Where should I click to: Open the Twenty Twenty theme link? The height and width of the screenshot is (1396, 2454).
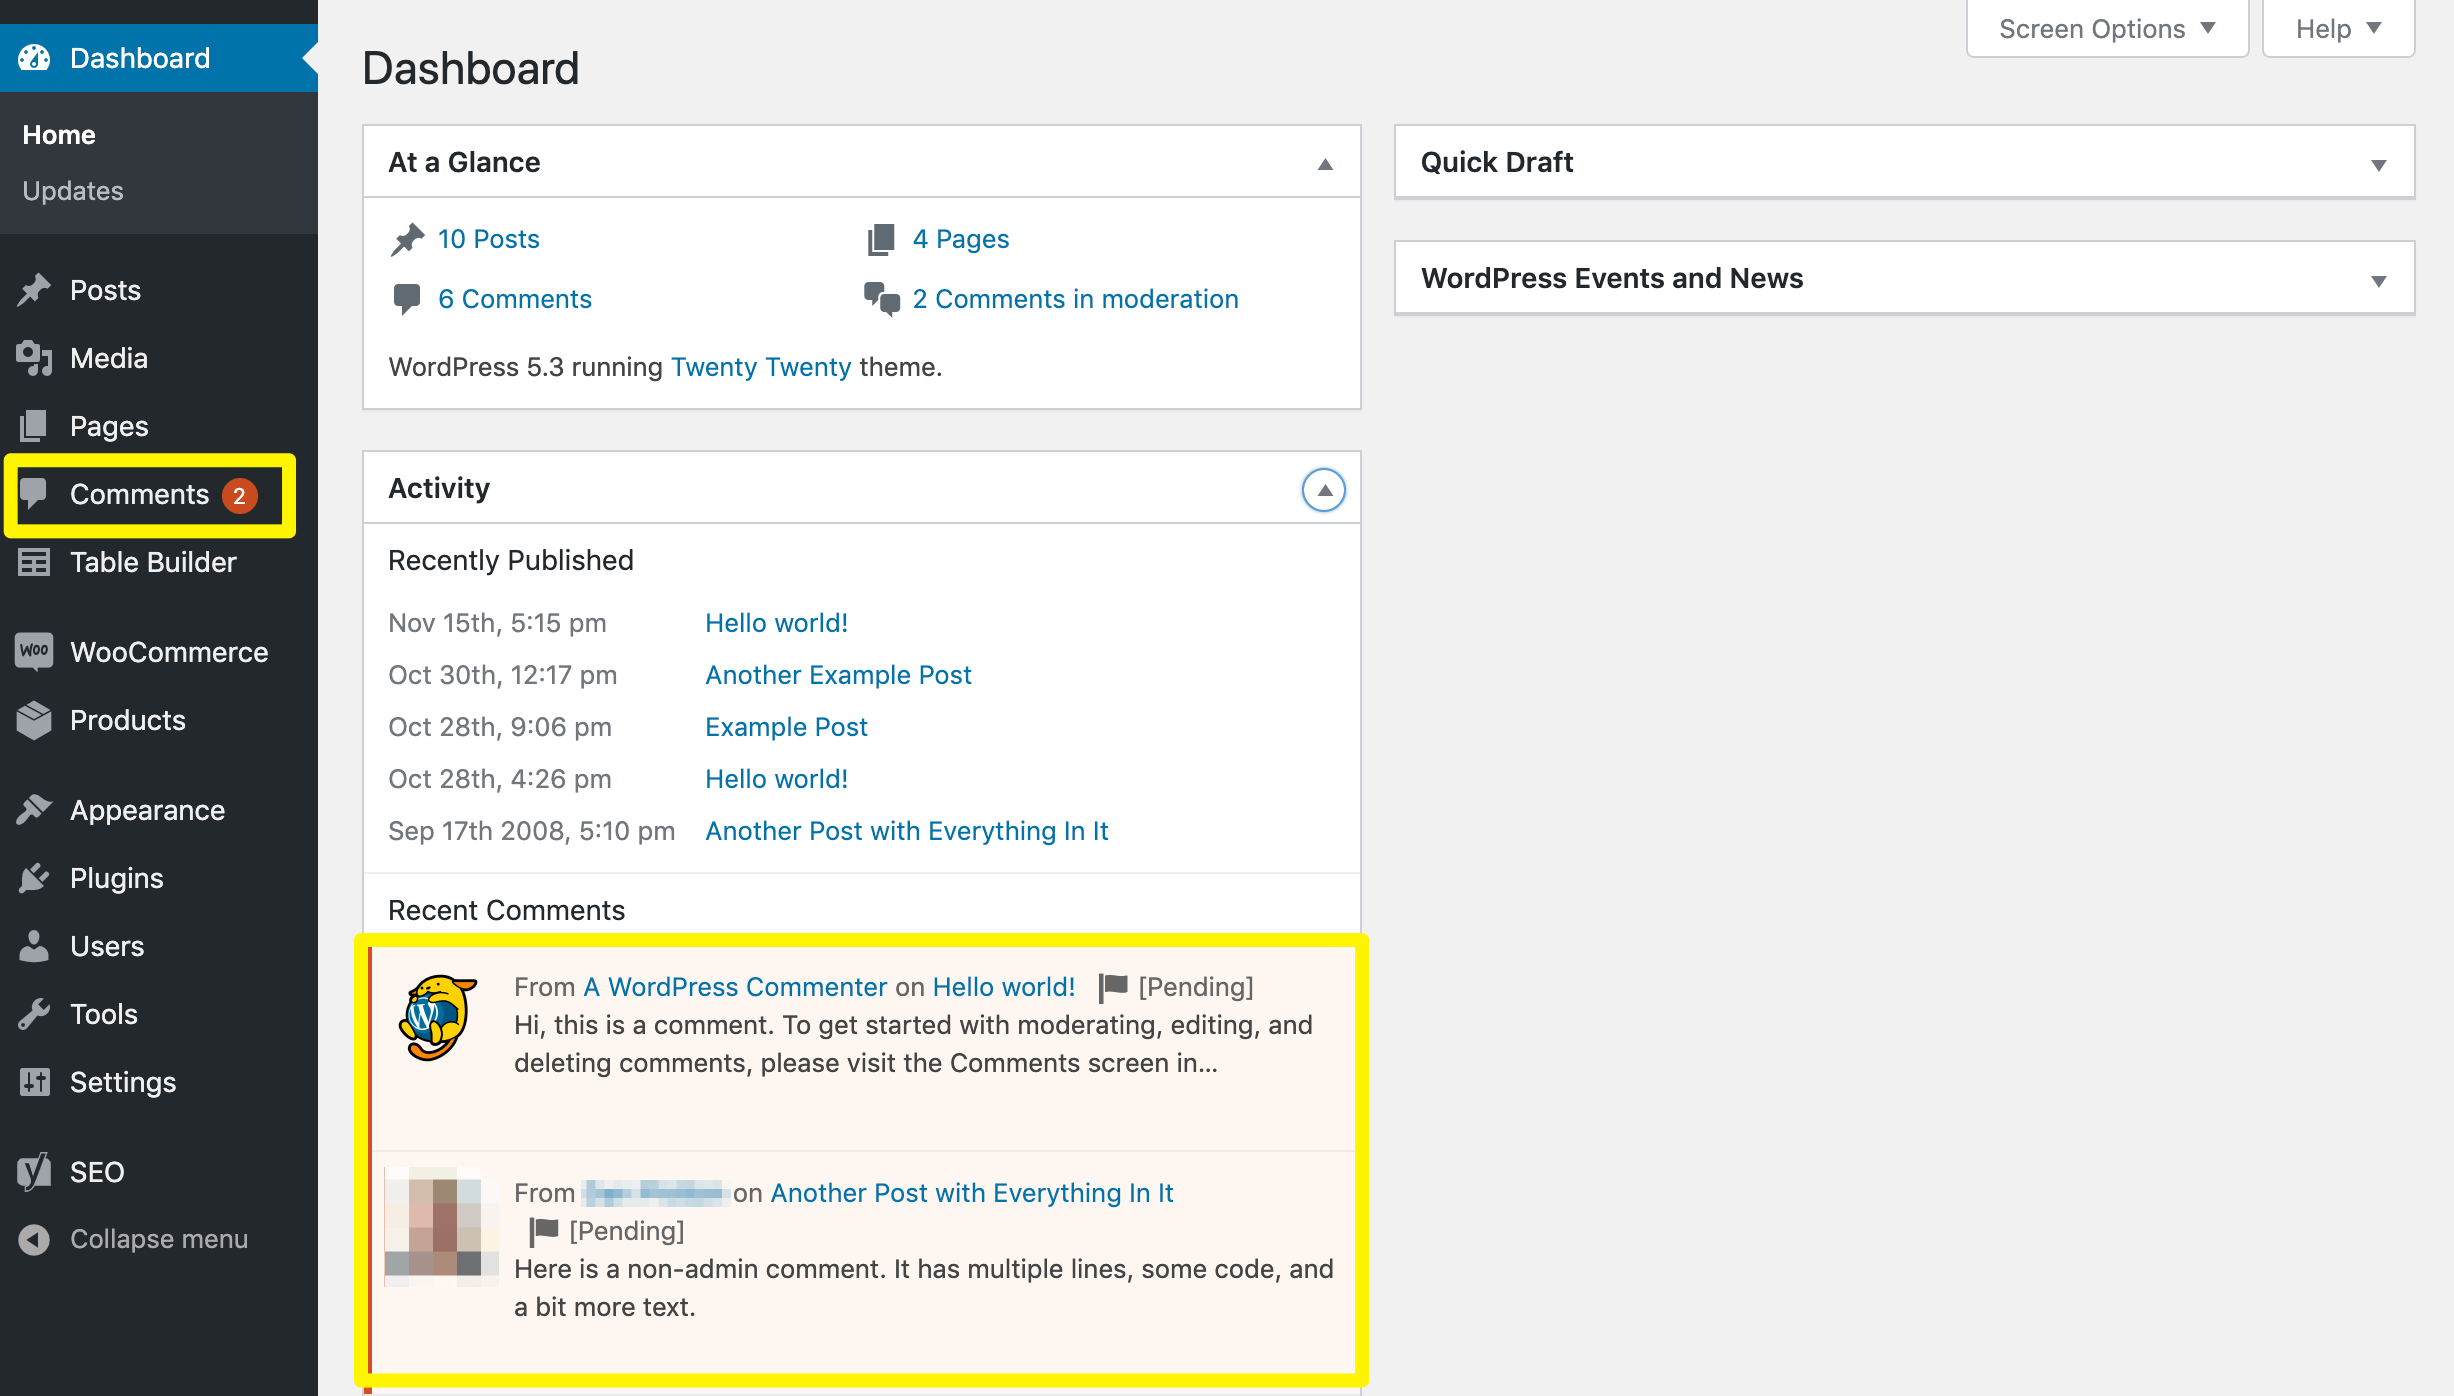[x=761, y=367]
